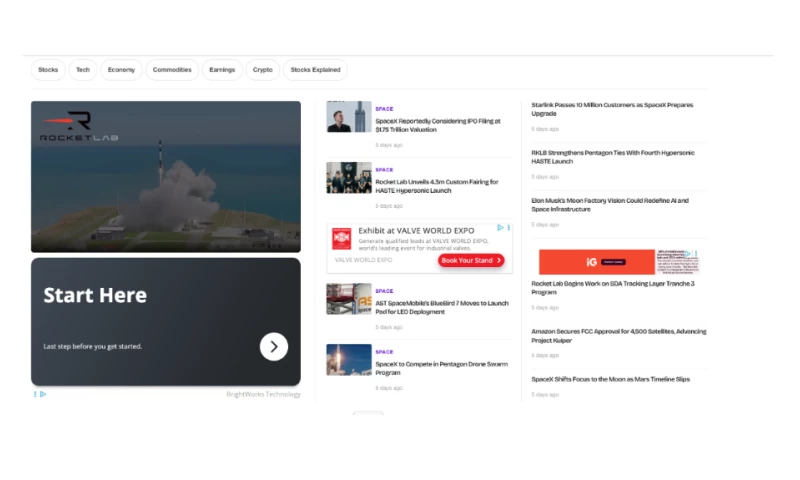This screenshot has width=800, height=480.
Task: Open the Elon Musk SpaceX IPO thumbnail
Action: (349, 116)
